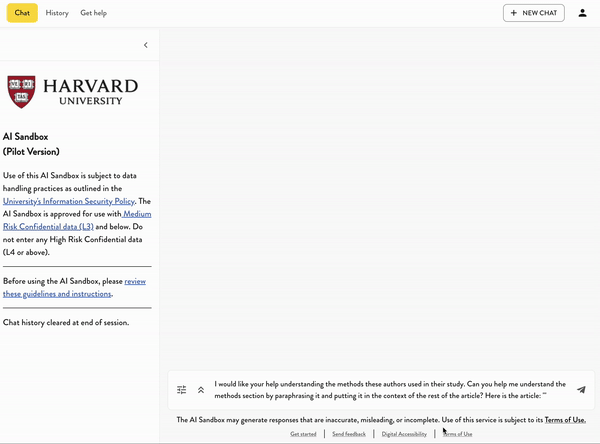Expand the prompt box with double-chevron icon
Viewport: 600px width, 444px height.
coord(201,390)
